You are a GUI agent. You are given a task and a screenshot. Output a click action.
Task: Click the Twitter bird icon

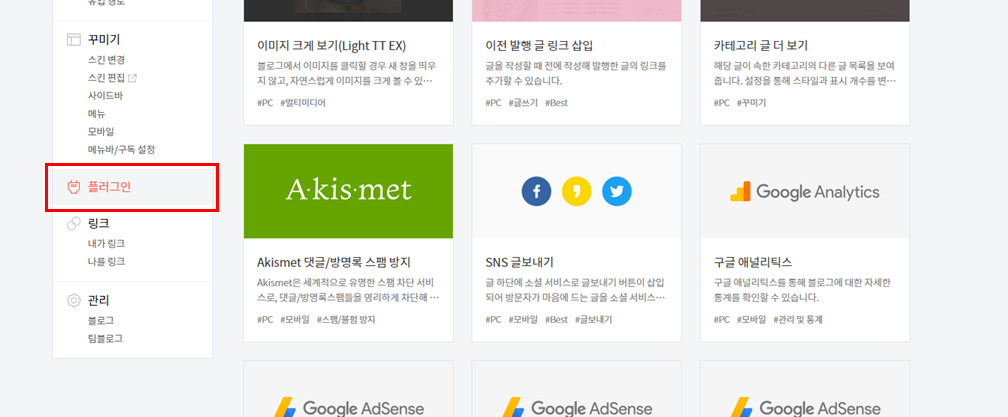click(617, 191)
